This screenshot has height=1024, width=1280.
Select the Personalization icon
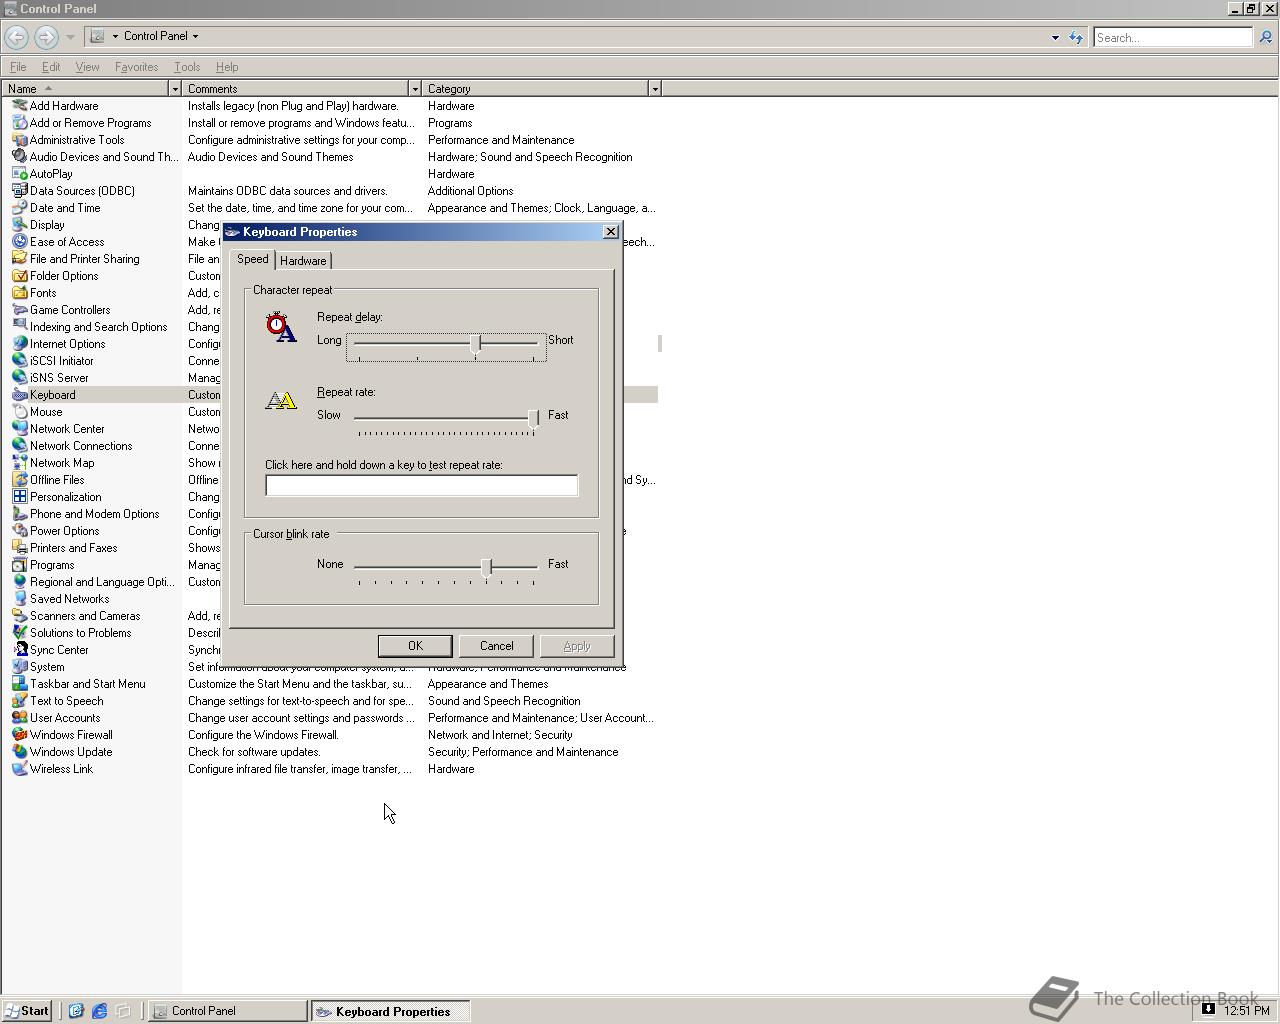19,497
